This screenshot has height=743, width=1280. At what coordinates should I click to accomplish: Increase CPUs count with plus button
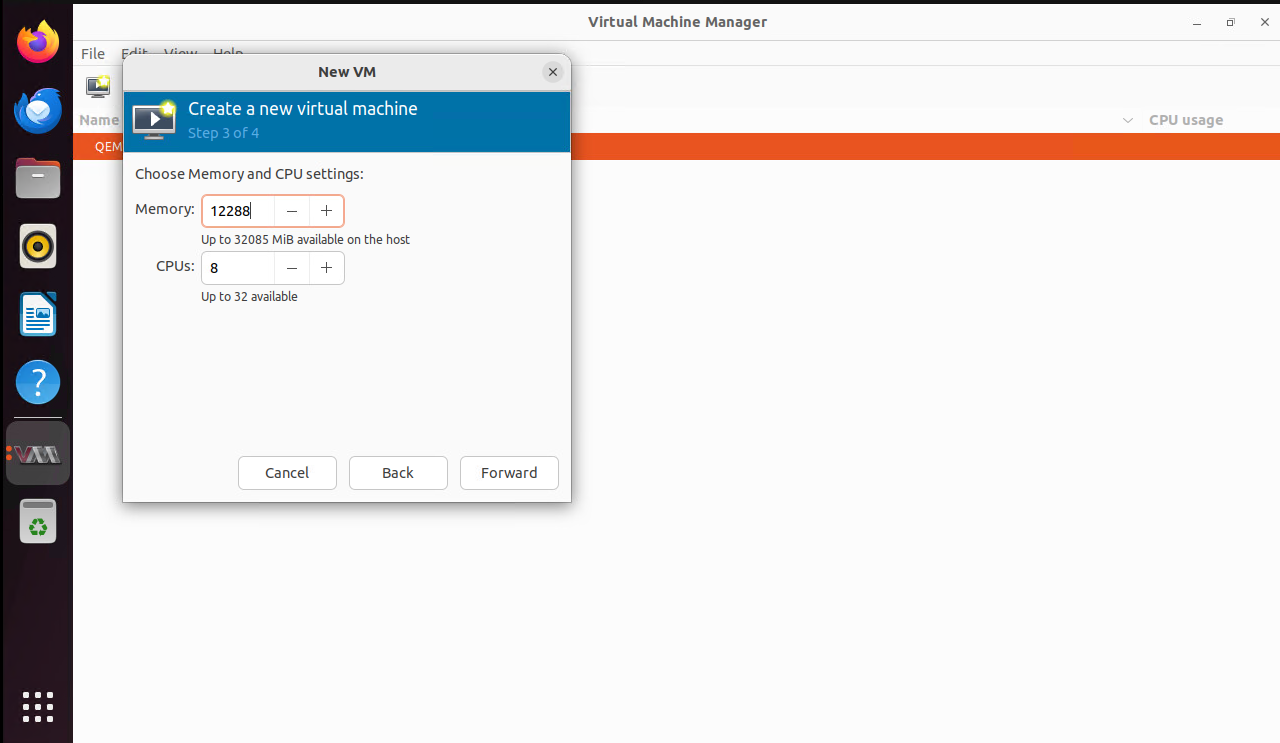pos(326,268)
